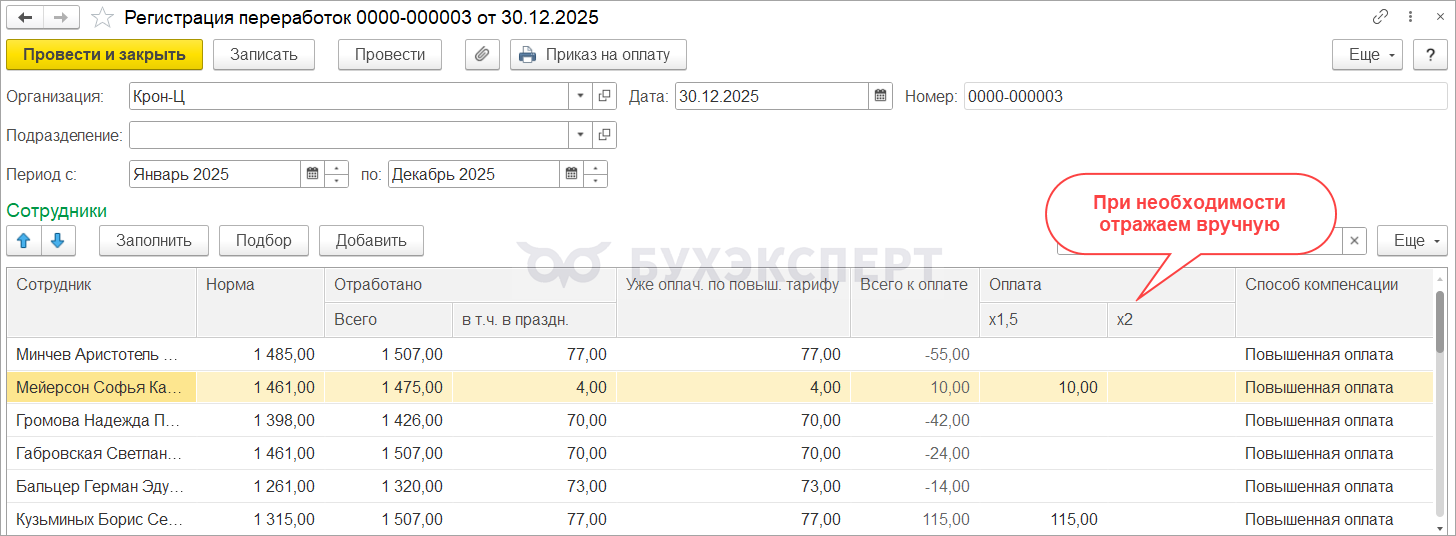Open the Подразделение item card icon
Viewport: 1456px width, 536px height.
(605, 135)
